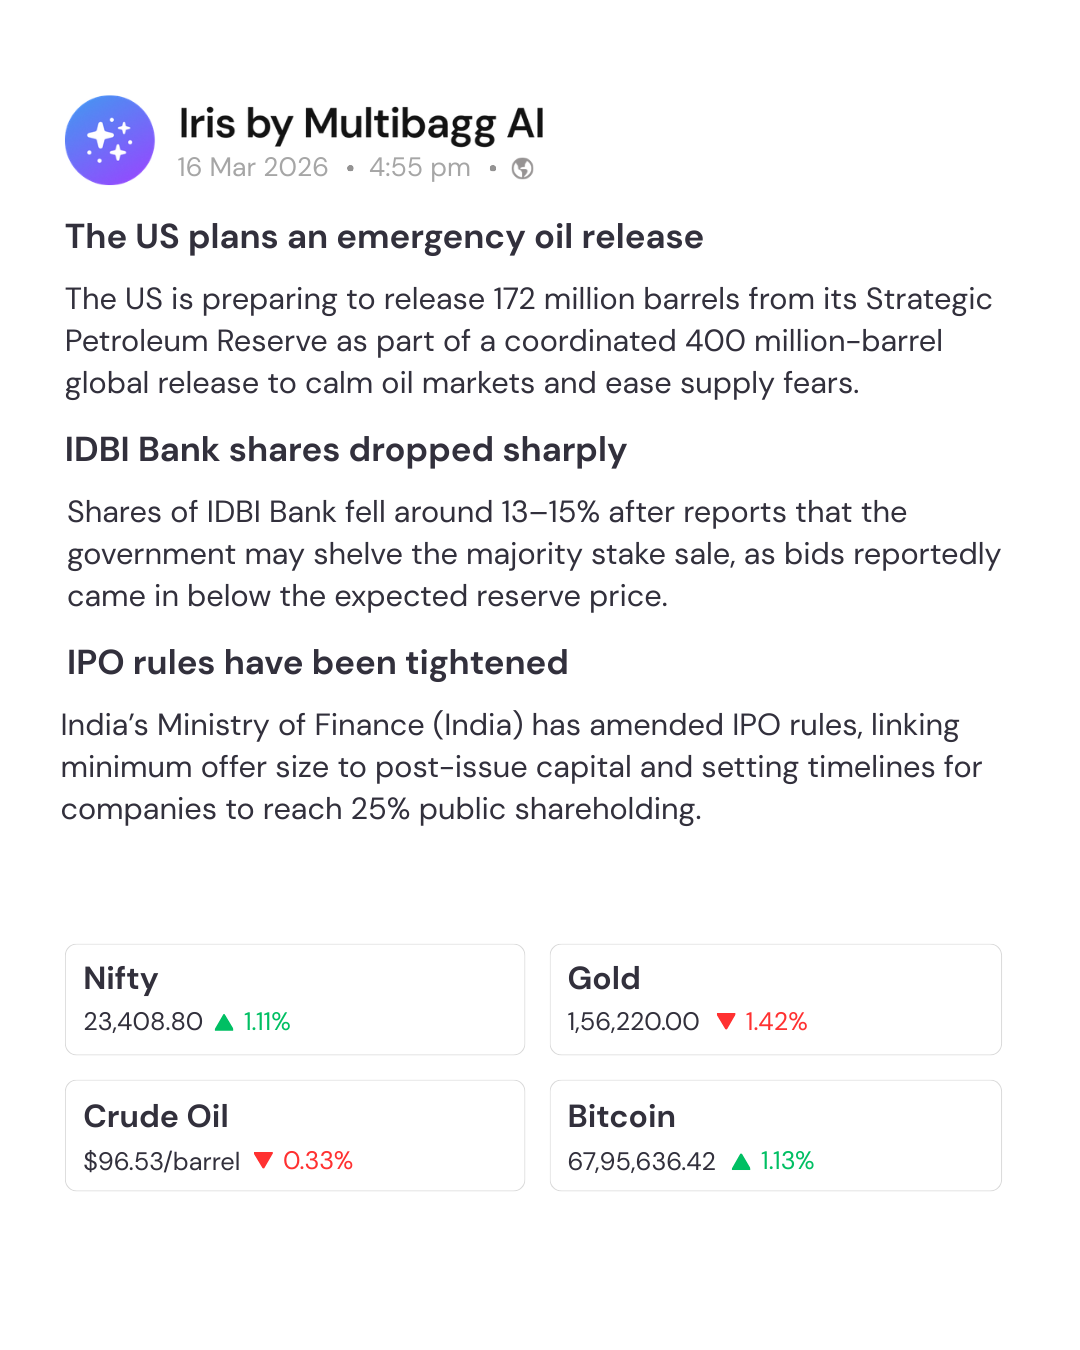Click Bitcoin green up arrow icon
Viewport: 1080px width, 1350px height.
point(741,1161)
